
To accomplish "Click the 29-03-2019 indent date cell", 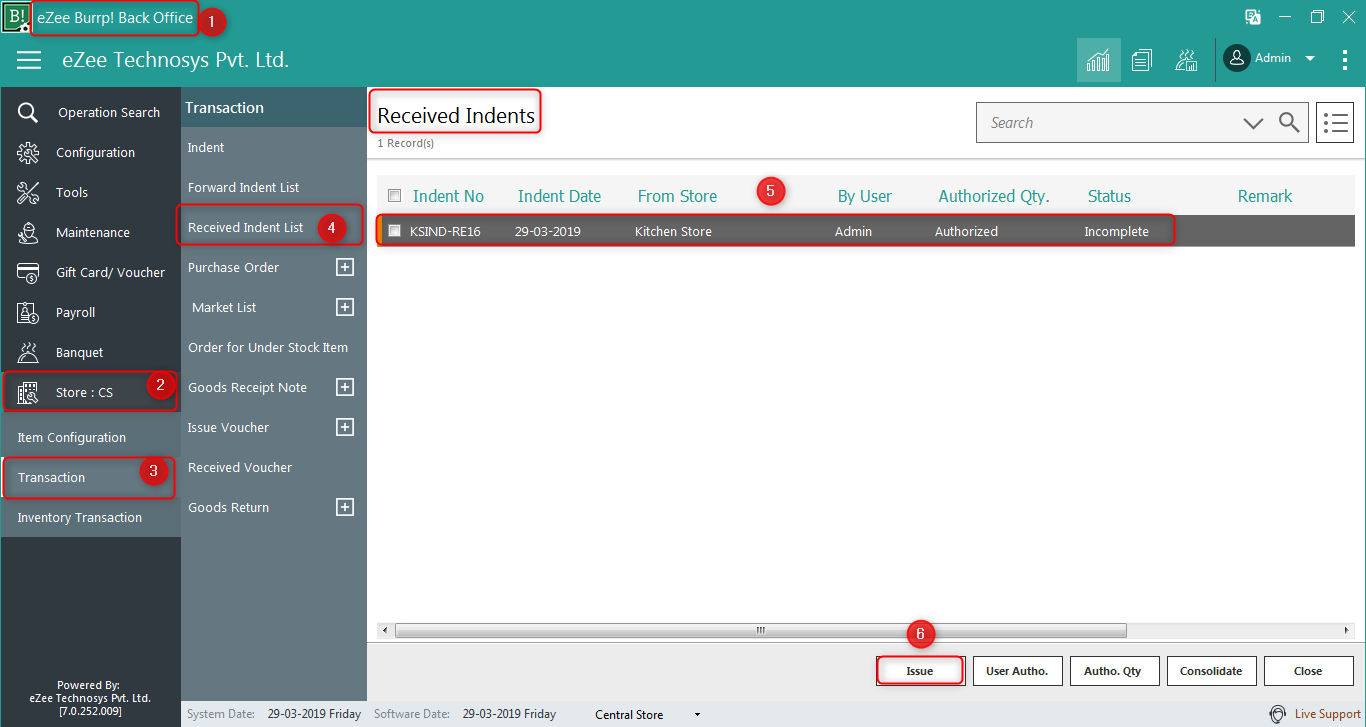I will 547,231.
